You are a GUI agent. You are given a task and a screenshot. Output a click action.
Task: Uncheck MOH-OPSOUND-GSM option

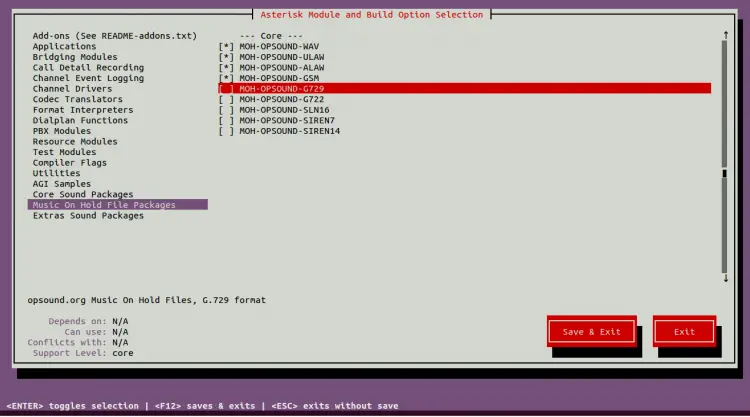pos(226,78)
